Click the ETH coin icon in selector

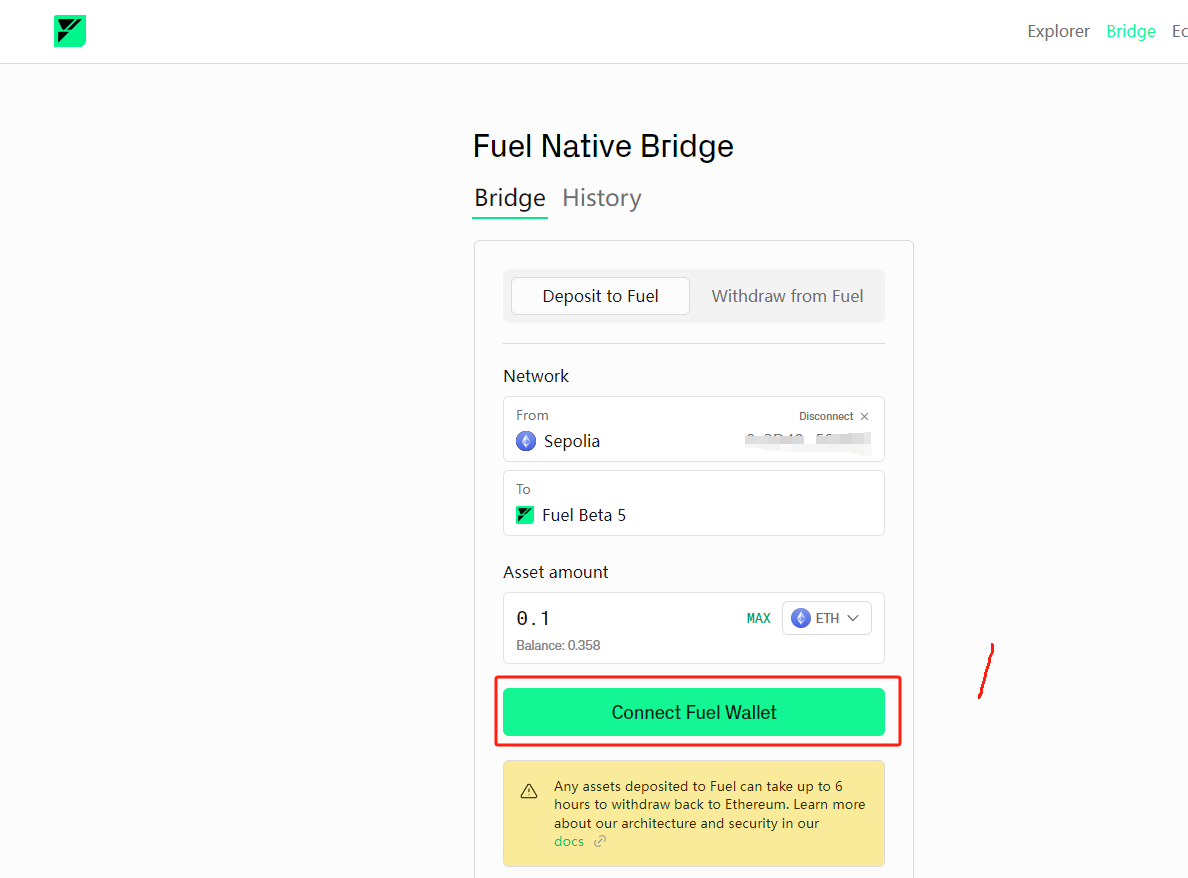tap(801, 618)
